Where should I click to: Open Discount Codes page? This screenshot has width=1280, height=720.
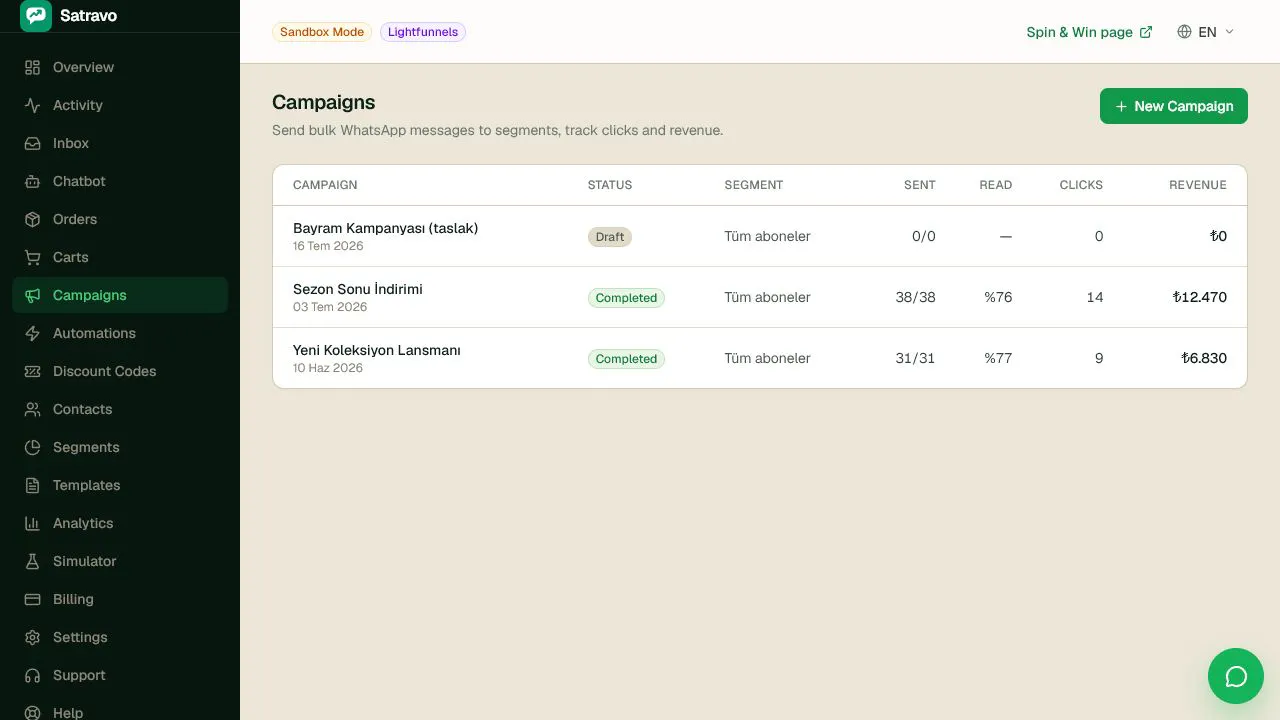pyautogui.click(x=120, y=371)
